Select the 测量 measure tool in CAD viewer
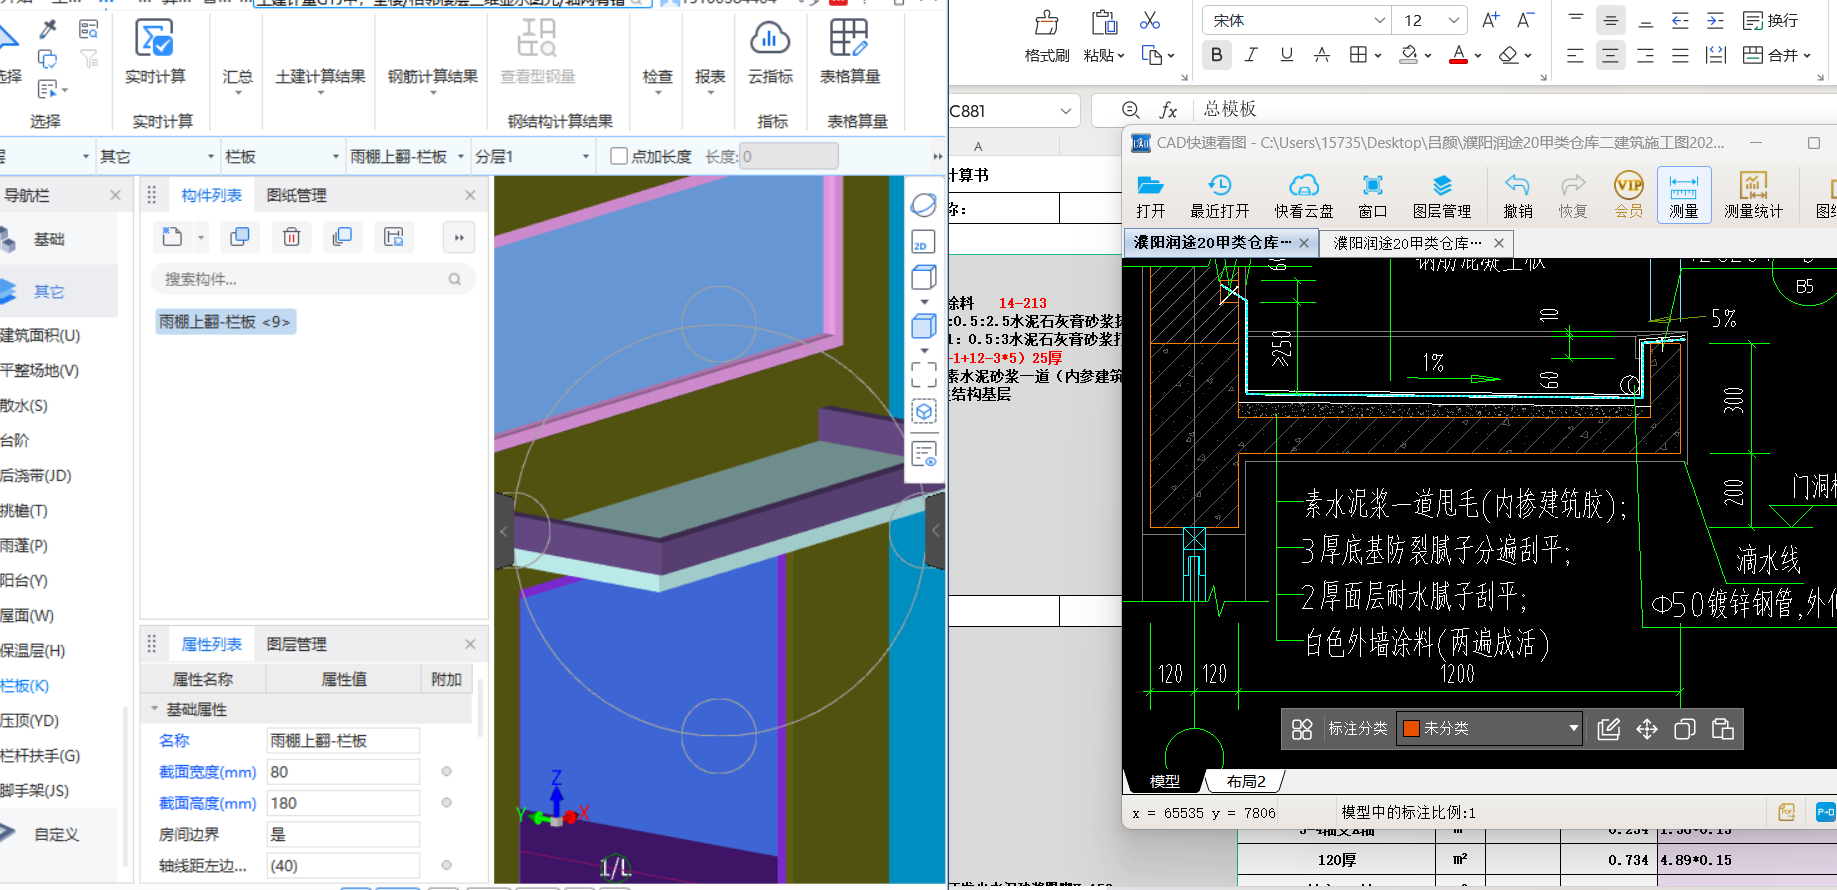This screenshot has height=890, width=1837. [1684, 194]
